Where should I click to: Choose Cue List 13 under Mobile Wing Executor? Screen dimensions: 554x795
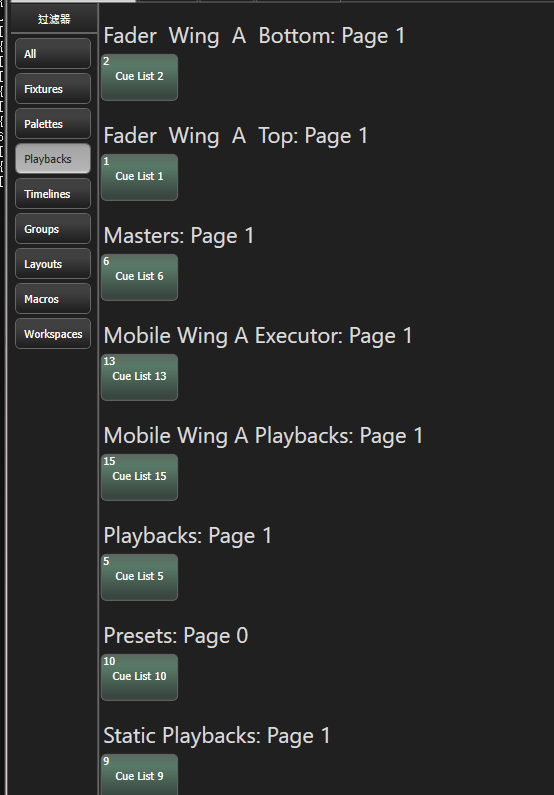point(139,377)
